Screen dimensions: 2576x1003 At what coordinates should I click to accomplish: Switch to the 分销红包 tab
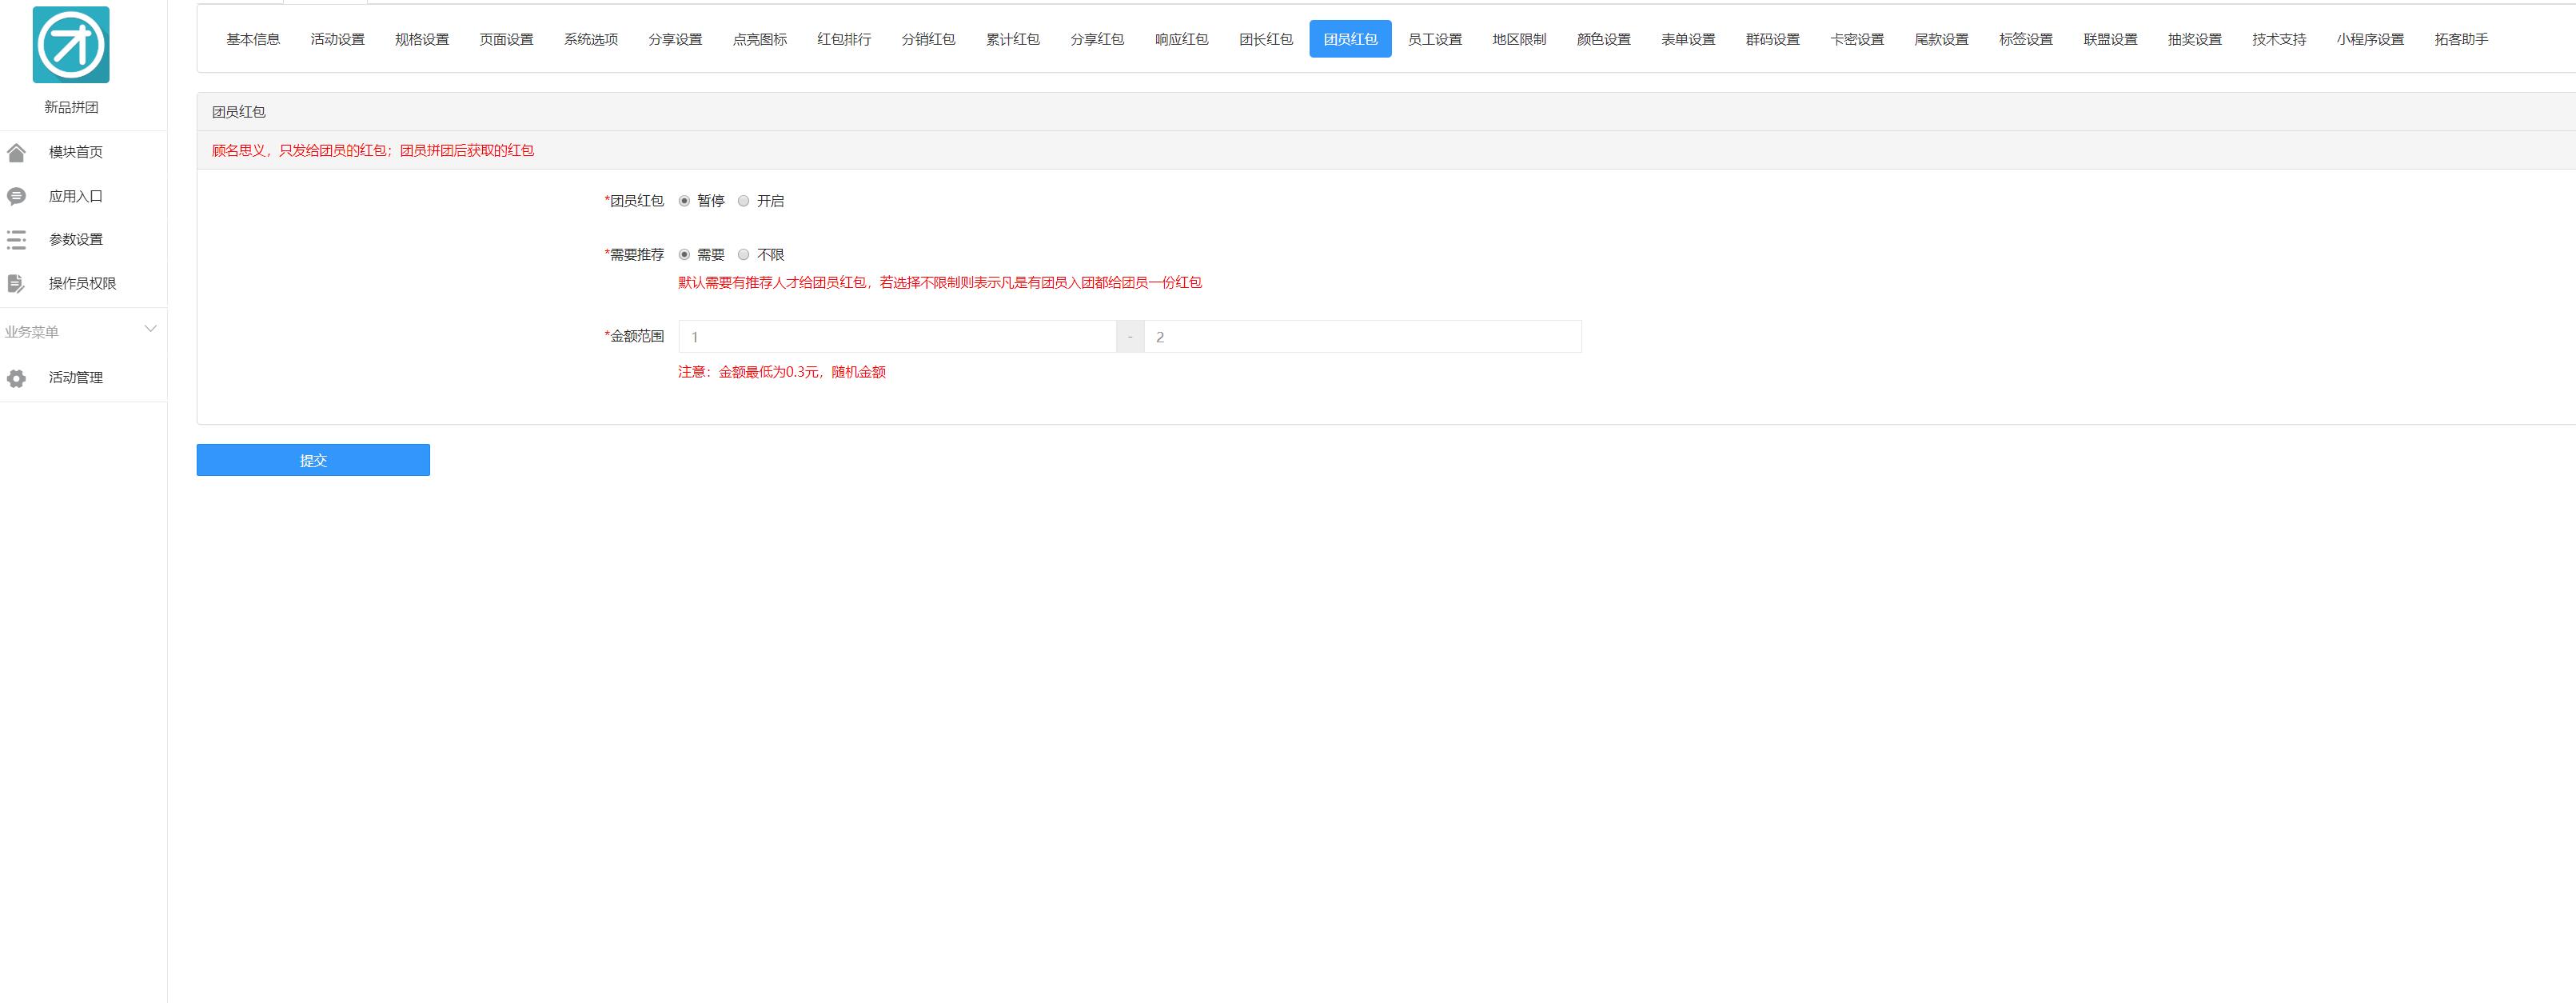[928, 39]
